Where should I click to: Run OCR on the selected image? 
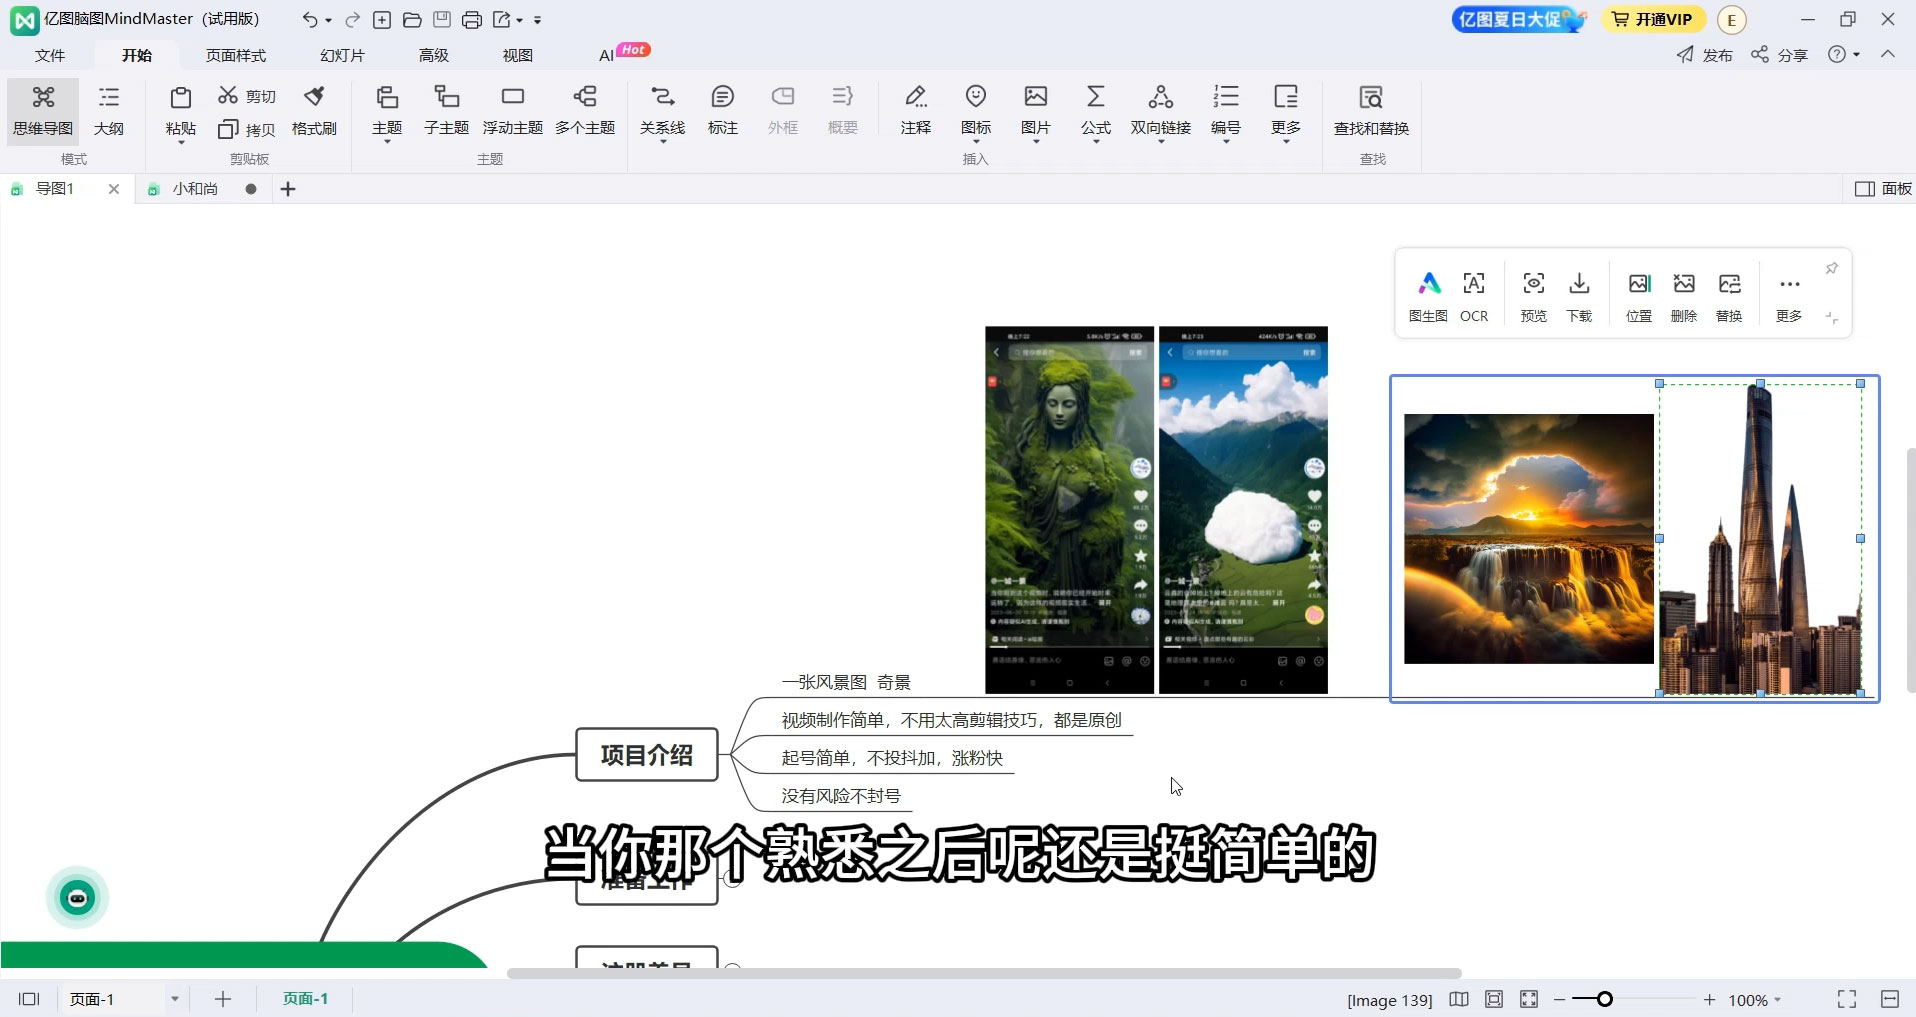pyautogui.click(x=1474, y=293)
